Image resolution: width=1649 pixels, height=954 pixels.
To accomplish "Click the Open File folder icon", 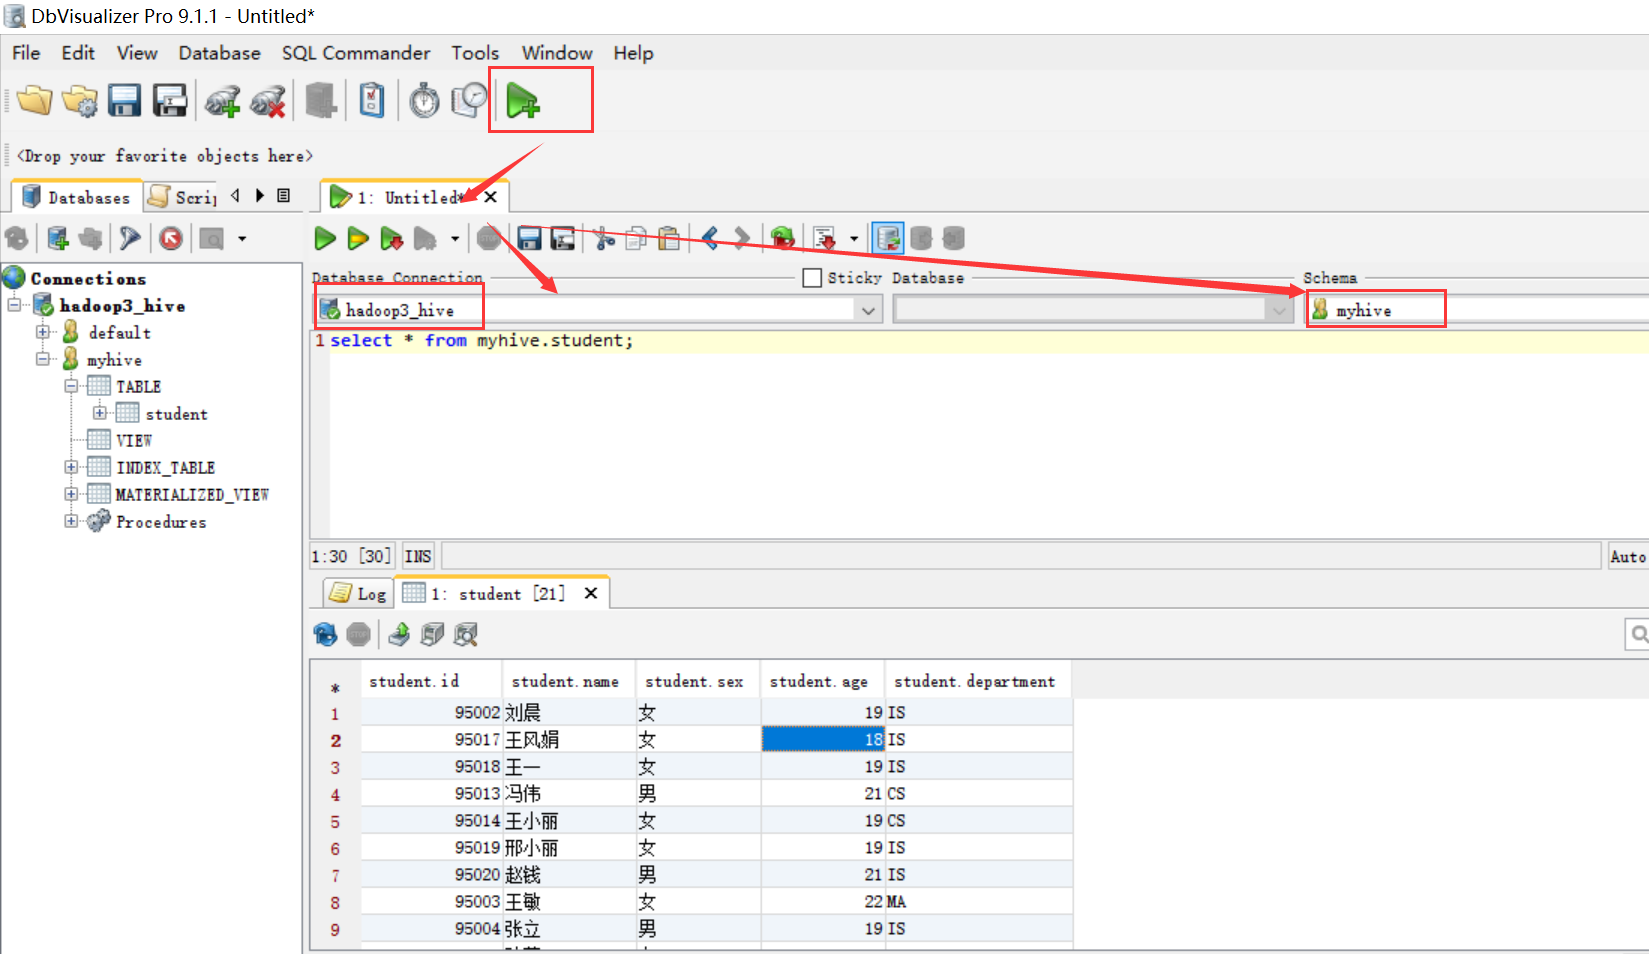I will pyautogui.click(x=34, y=100).
